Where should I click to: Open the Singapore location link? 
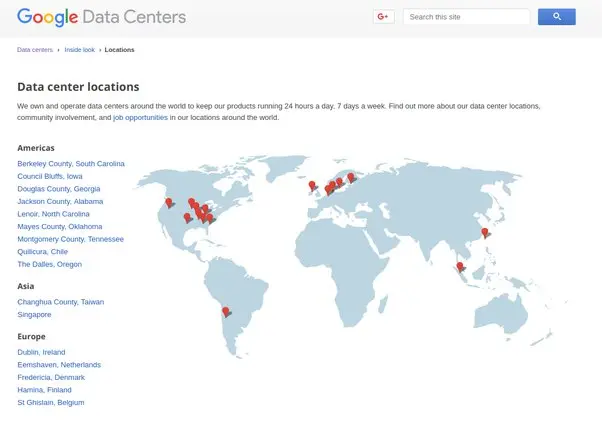pos(34,314)
